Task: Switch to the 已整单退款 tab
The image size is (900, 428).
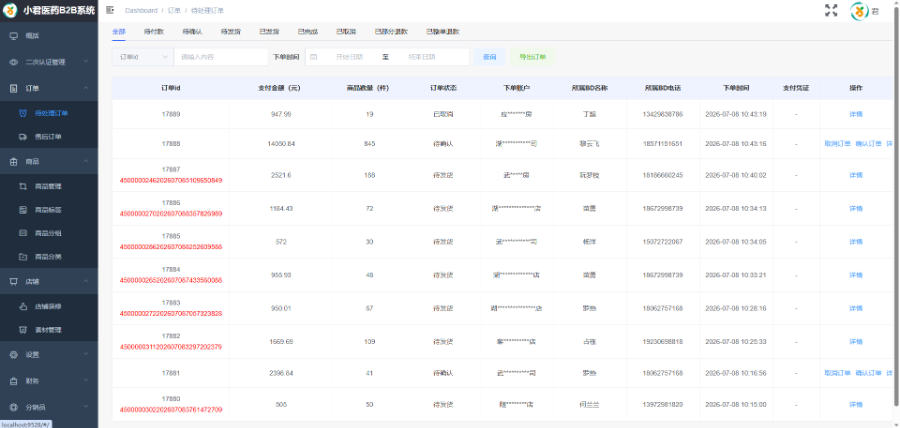Action: [x=443, y=32]
